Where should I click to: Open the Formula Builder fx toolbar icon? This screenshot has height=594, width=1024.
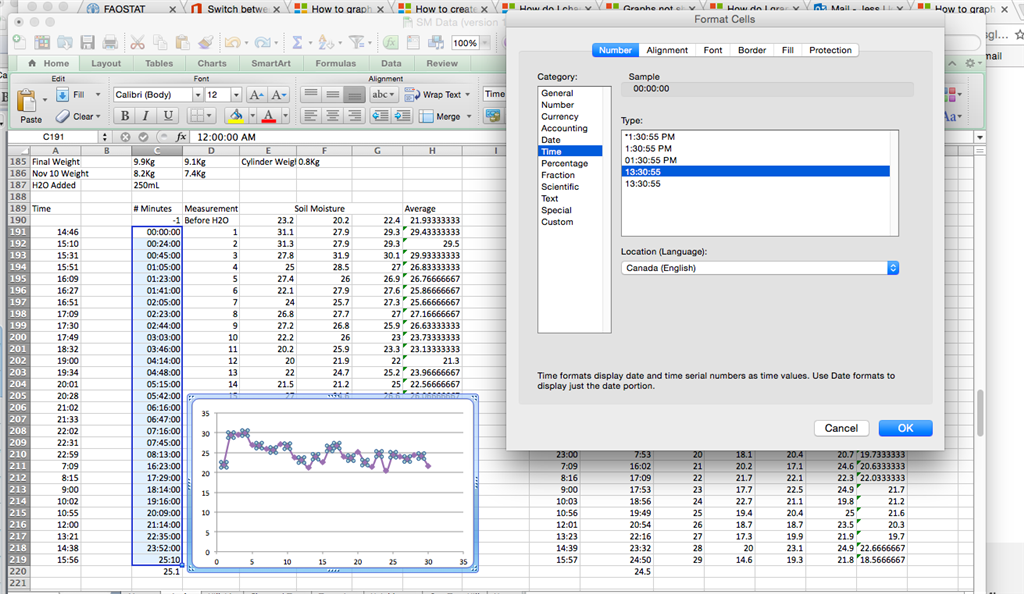391,43
